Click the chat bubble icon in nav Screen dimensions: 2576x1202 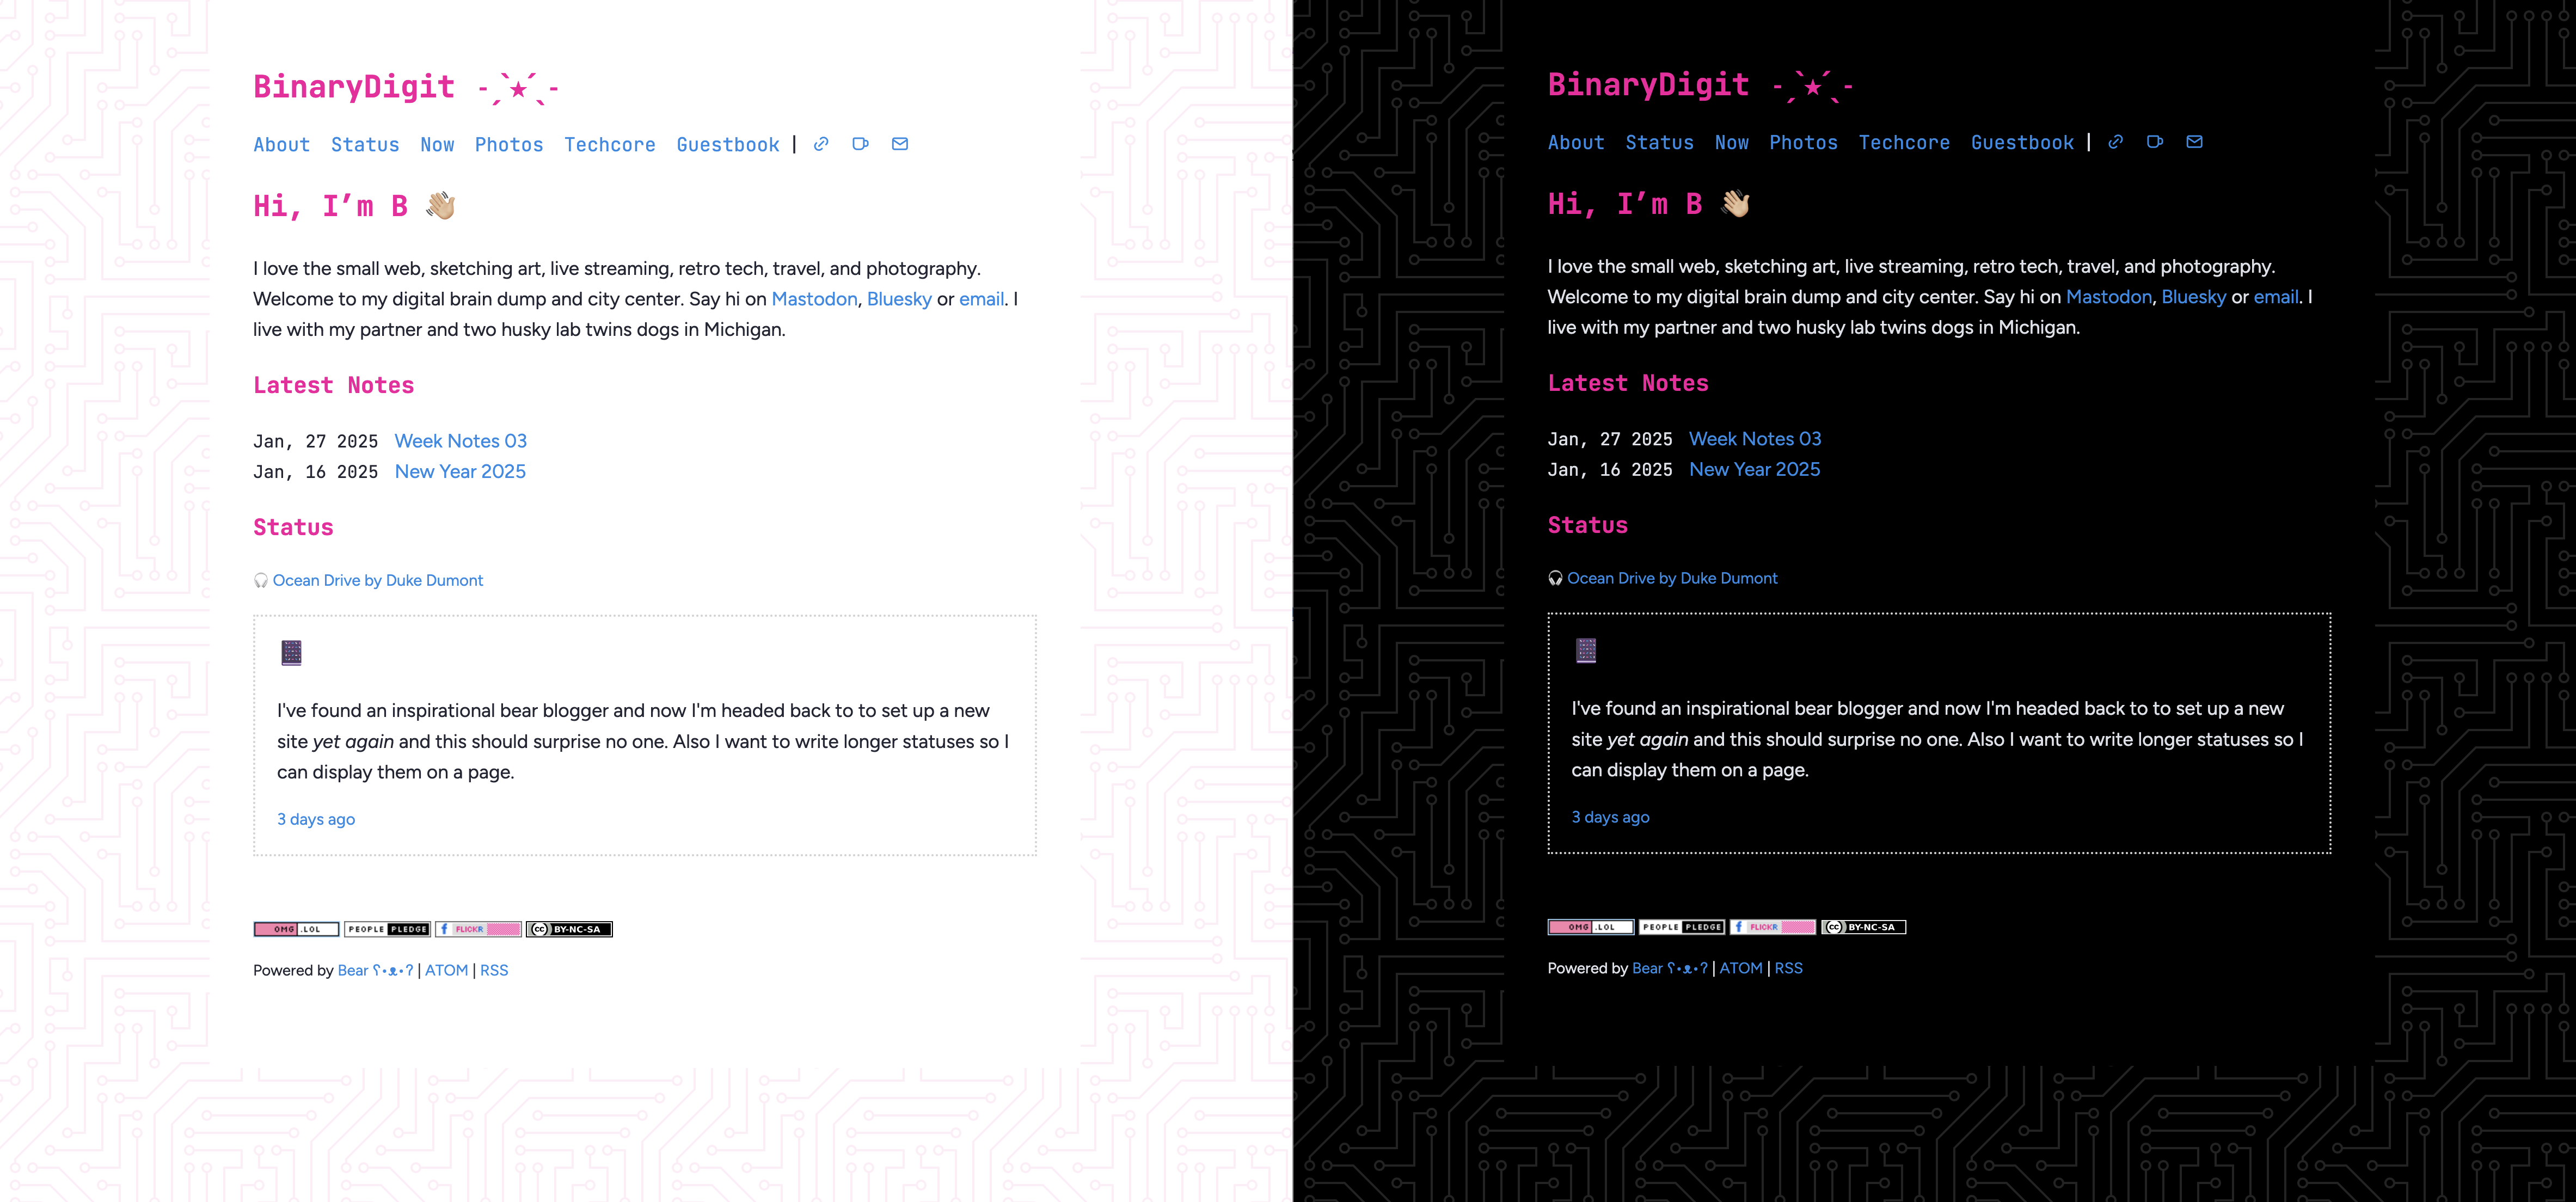click(x=861, y=144)
